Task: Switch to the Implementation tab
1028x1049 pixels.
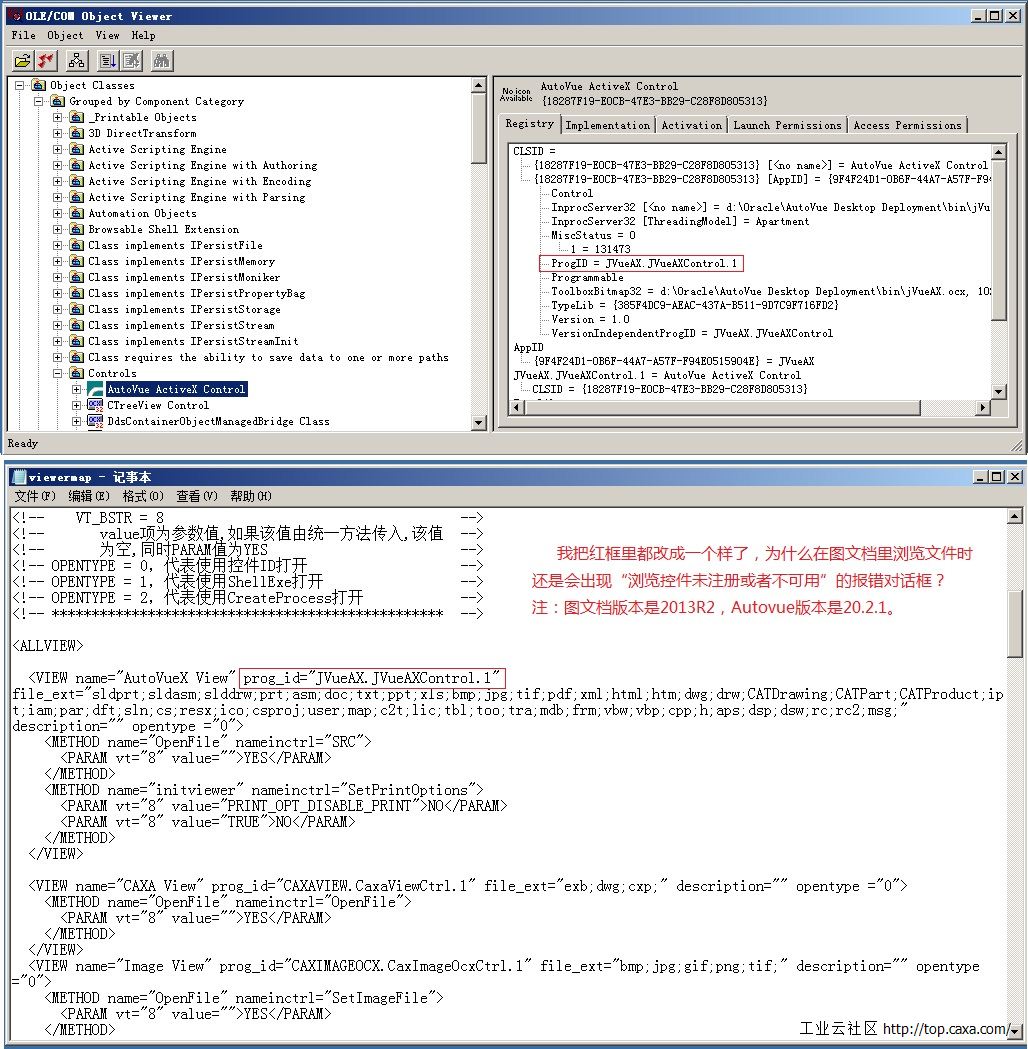Action: [x=608, y=125]
